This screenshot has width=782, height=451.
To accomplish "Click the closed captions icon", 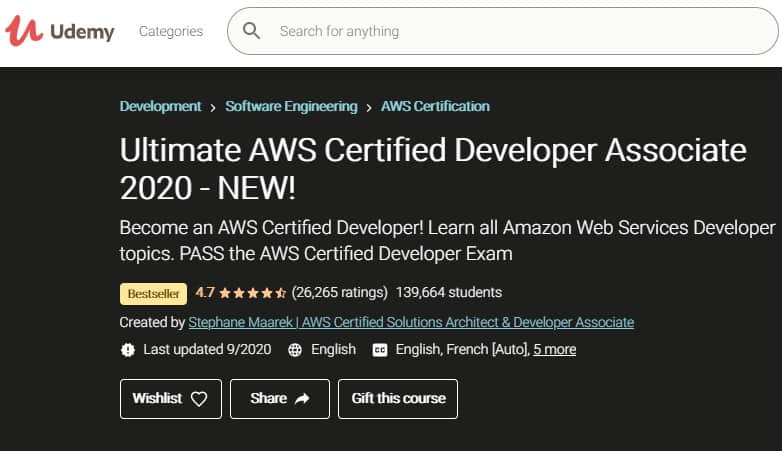I will pyautogui.click(x=379, y=350).
